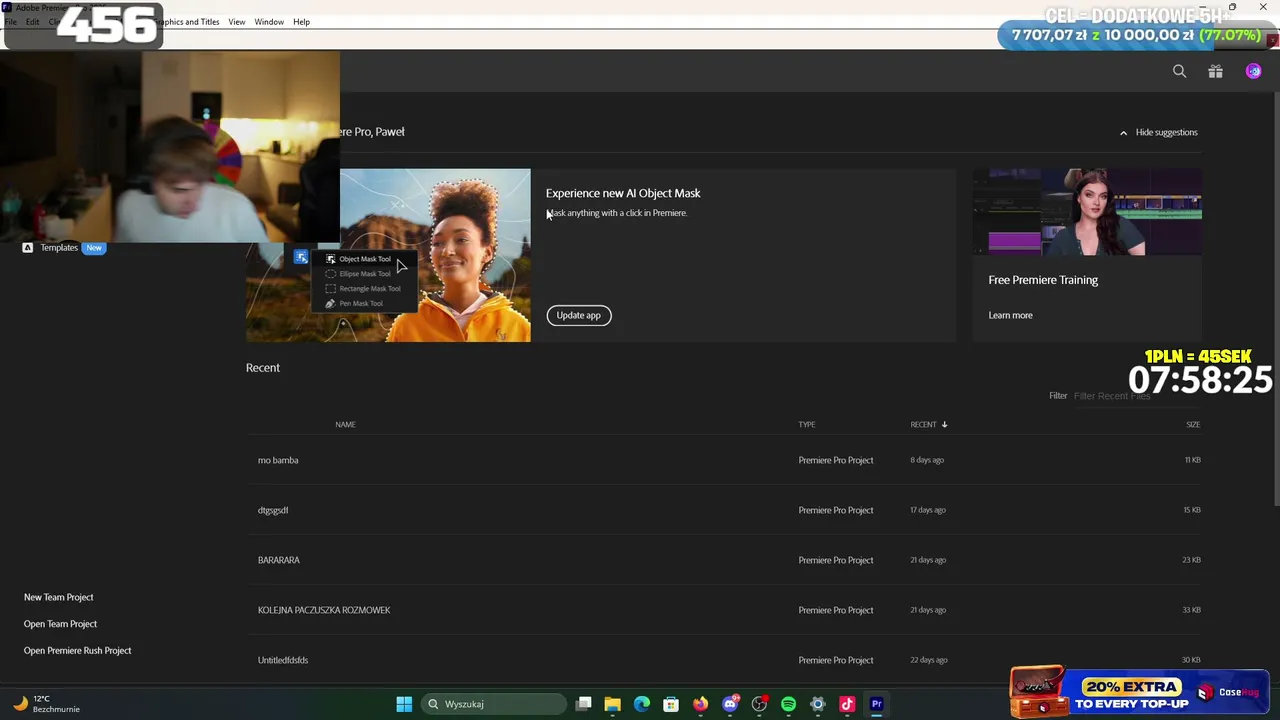Open the weather widget showing 12°C
The image size is (1280, 720).
[46, 704]
